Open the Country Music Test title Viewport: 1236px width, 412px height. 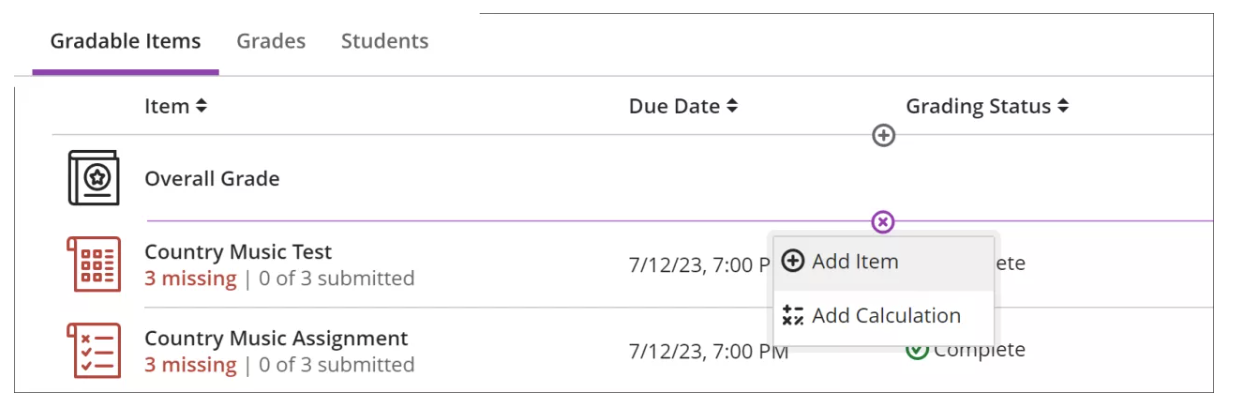pos(238,252)
